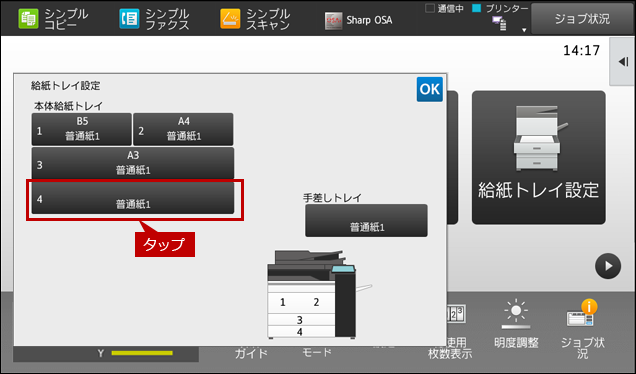
Task: Select the bypass tray (手差しトレイ) button
Action: (x=366, y=221)
